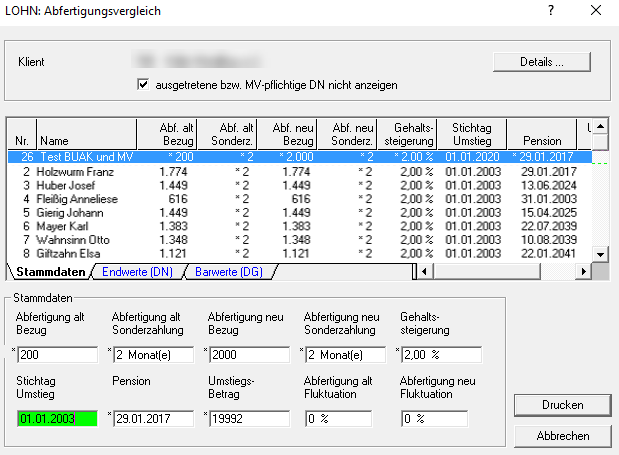
Task: Click Stichtag 01.01.2020 in selected row
Action: point(473,157)
